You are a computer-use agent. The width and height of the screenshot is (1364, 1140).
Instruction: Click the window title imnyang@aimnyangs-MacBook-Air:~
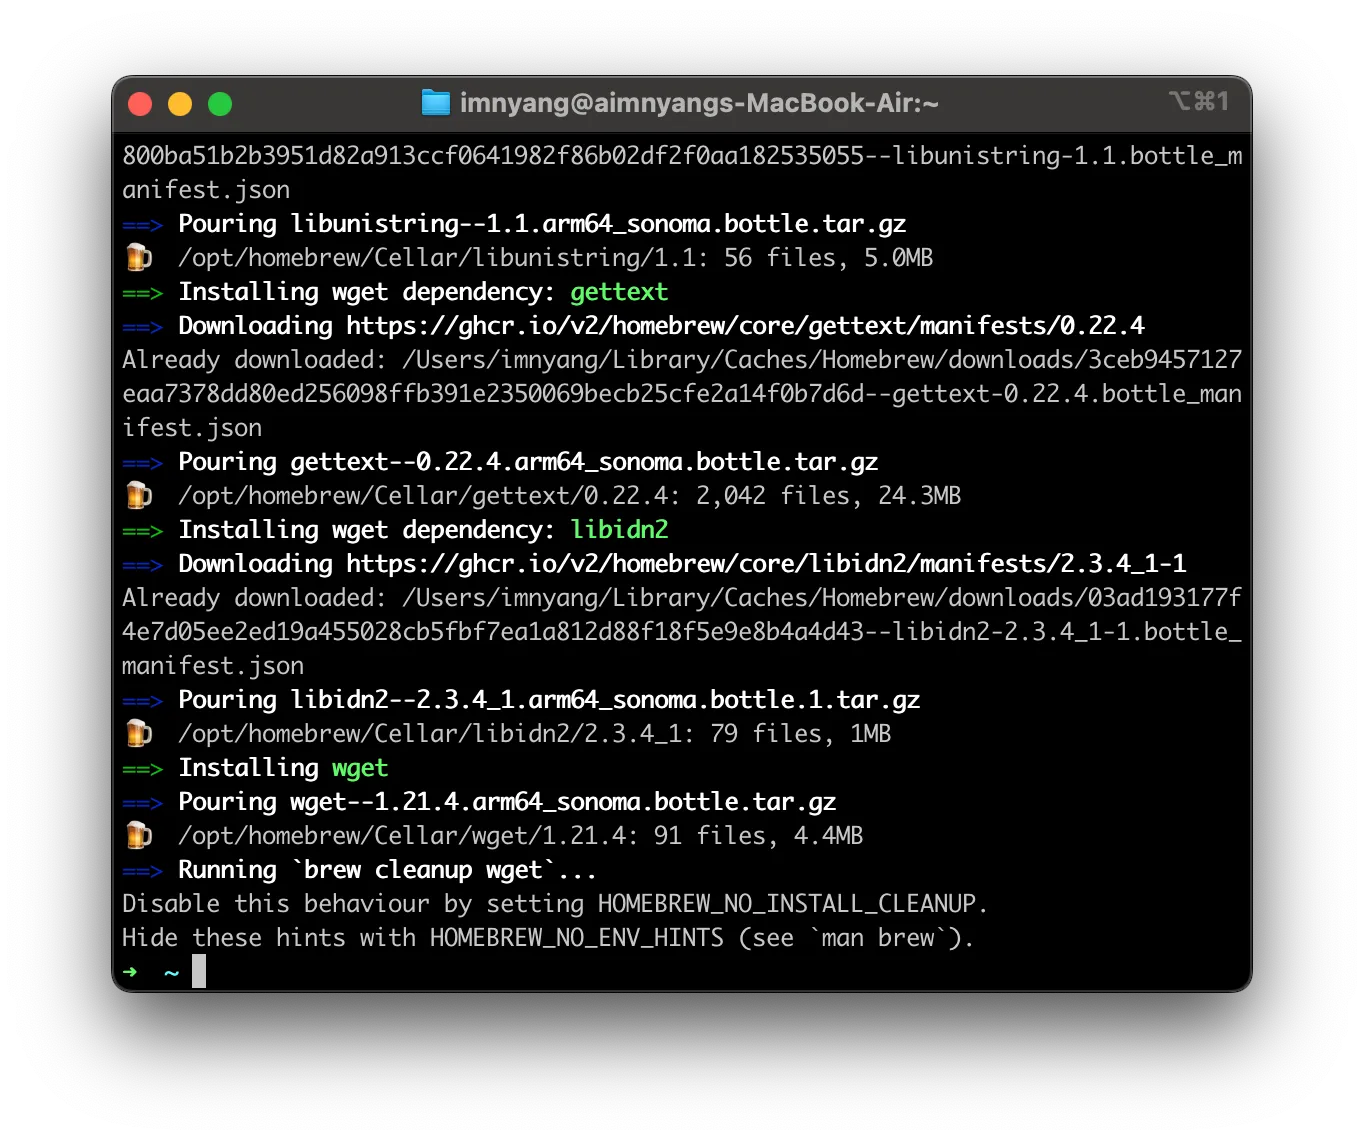click(x=699, y=103)
